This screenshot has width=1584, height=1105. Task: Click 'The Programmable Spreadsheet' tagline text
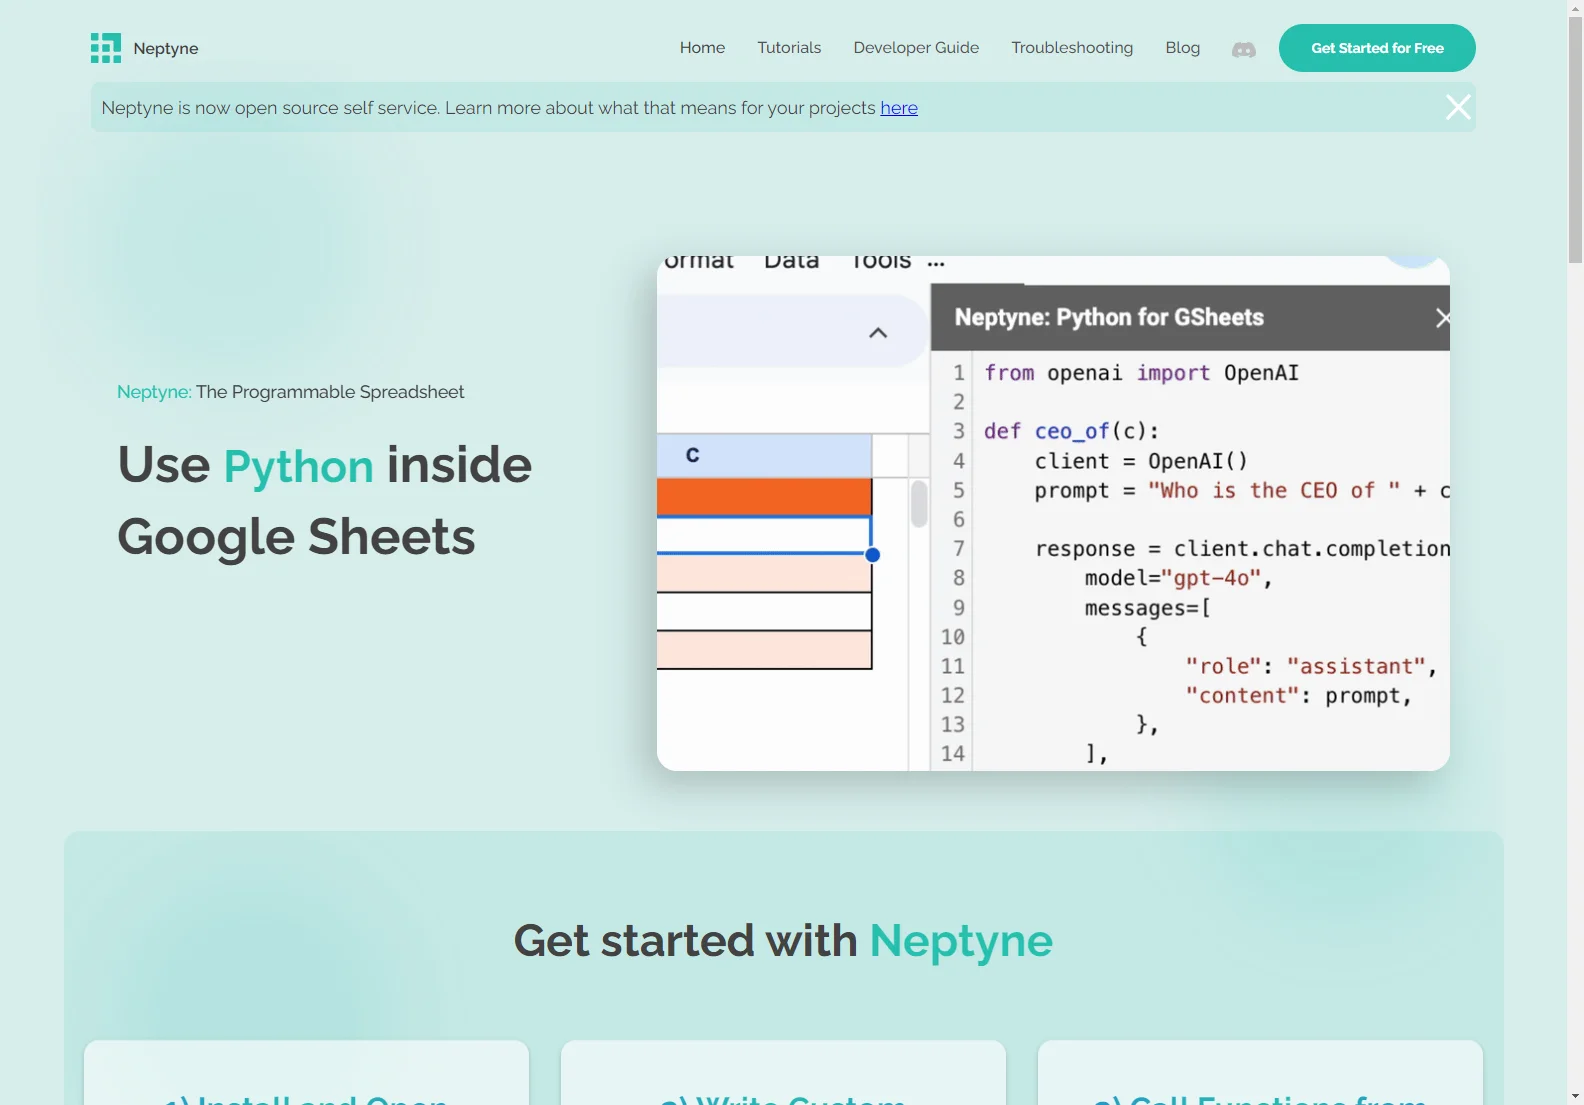330,392
